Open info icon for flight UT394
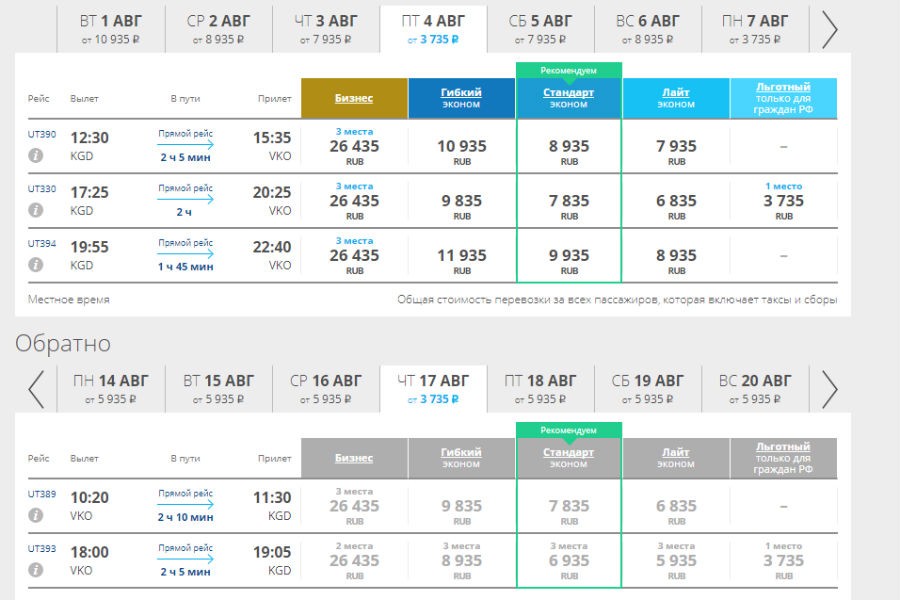Screen dimensions: 900x600 click(x=36, y=265)
